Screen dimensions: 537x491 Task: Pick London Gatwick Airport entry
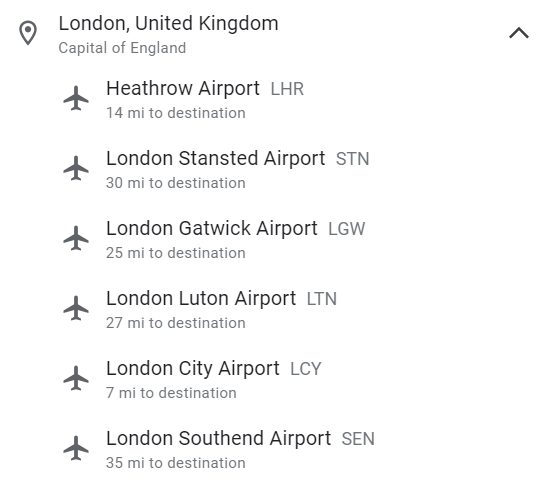[x=268, y=238]
